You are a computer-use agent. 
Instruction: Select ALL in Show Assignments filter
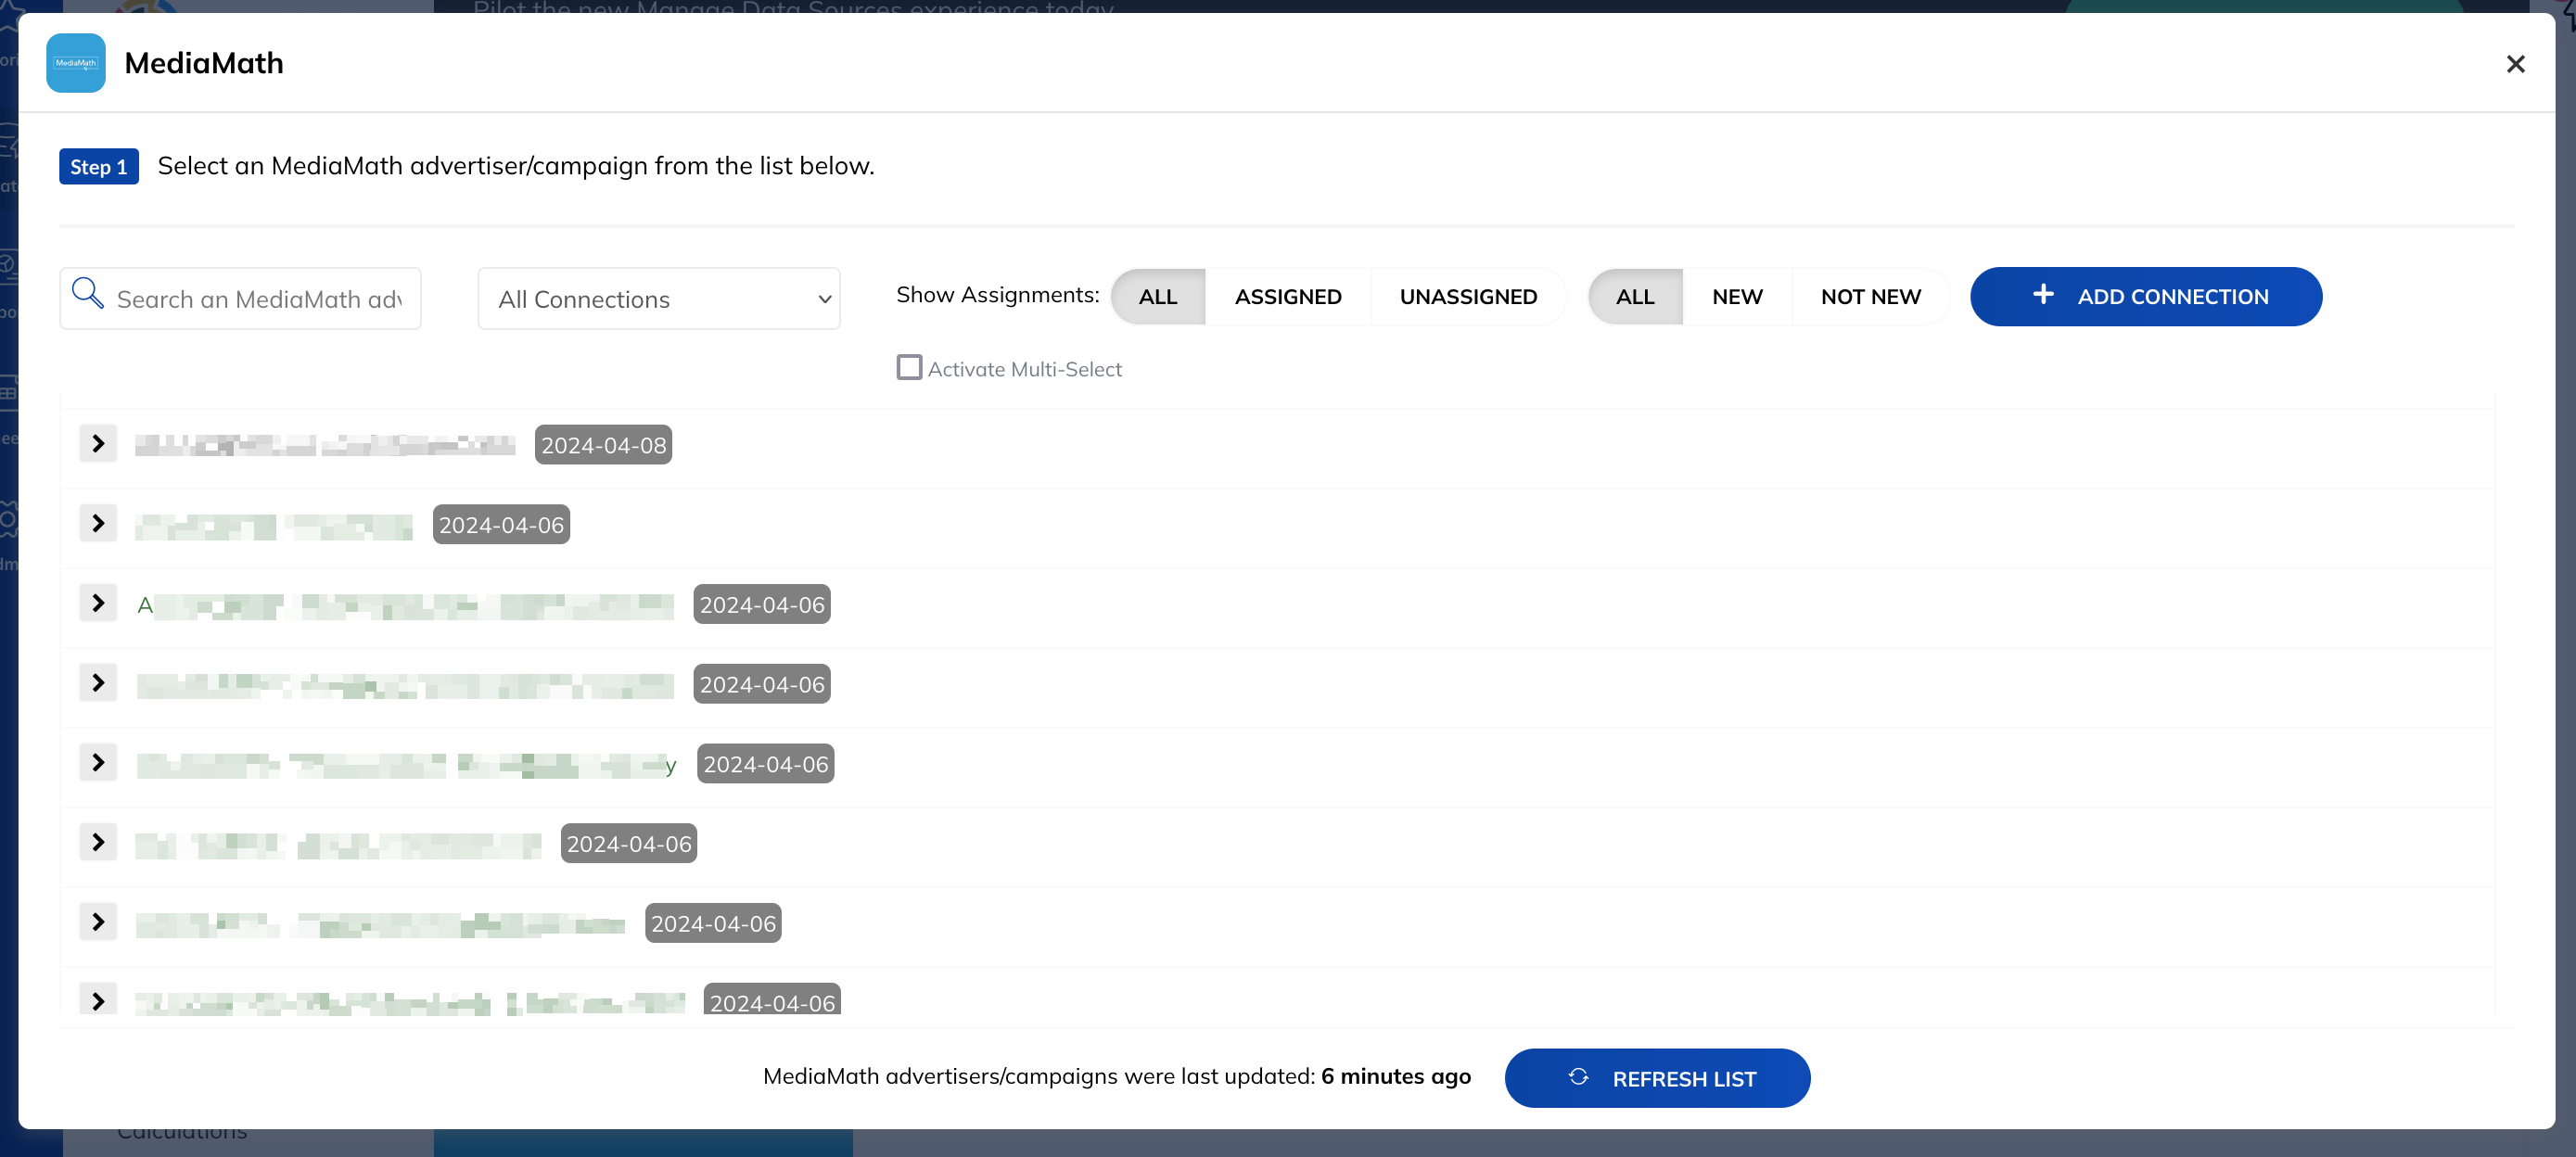tap(1158, 297)
